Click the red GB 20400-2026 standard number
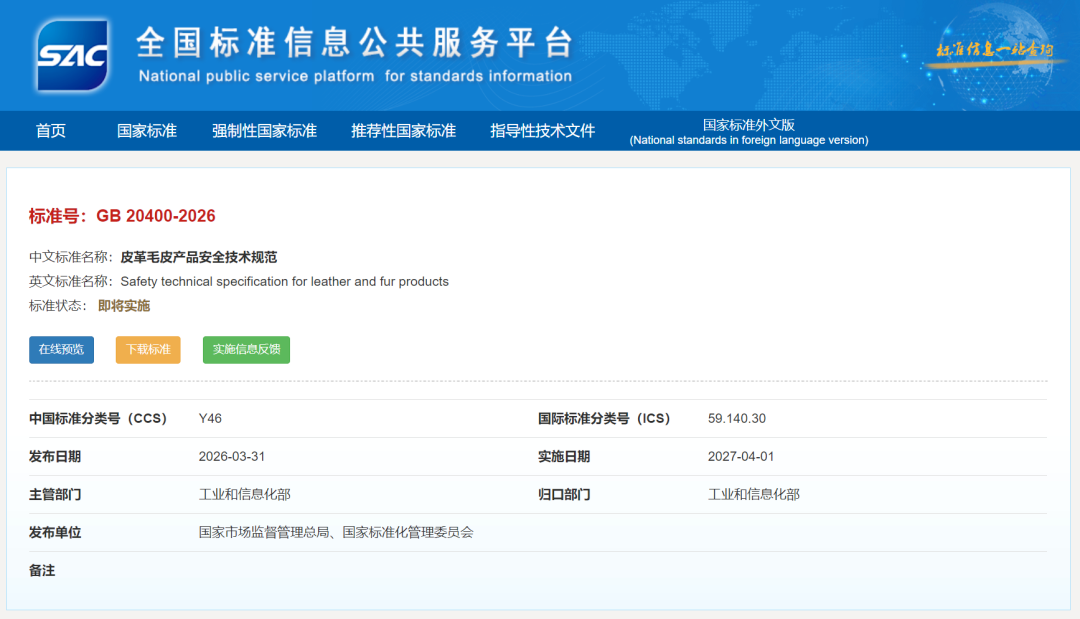The width and height of the screenshot is (1080, 619). 155,216
